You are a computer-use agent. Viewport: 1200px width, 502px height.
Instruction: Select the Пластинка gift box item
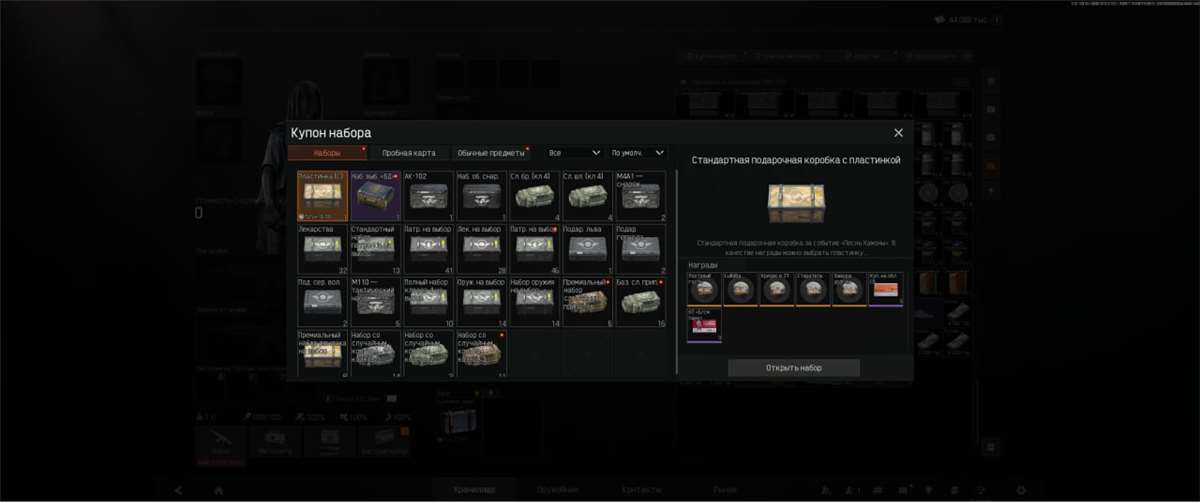323,196
